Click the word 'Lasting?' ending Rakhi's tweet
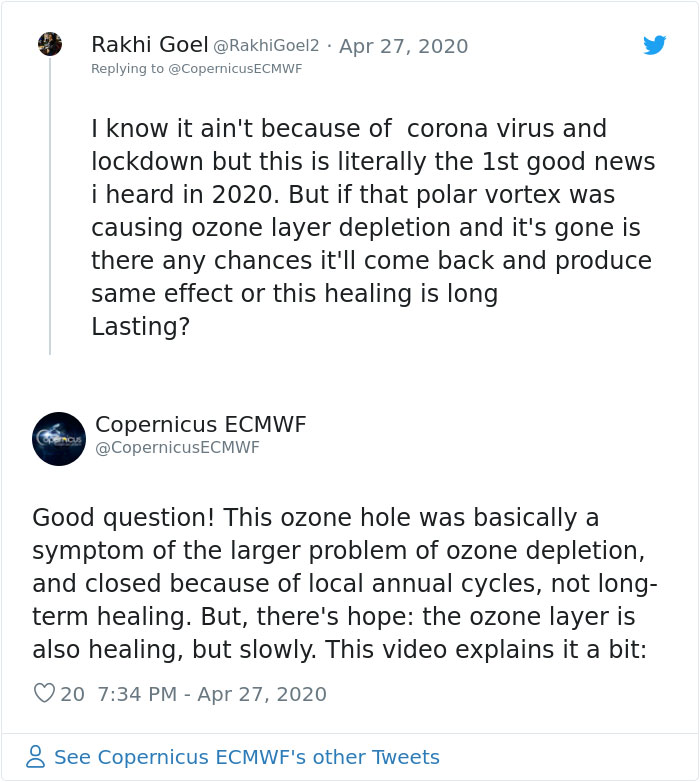Screen dimensions: 700x782 click(141, 327)
